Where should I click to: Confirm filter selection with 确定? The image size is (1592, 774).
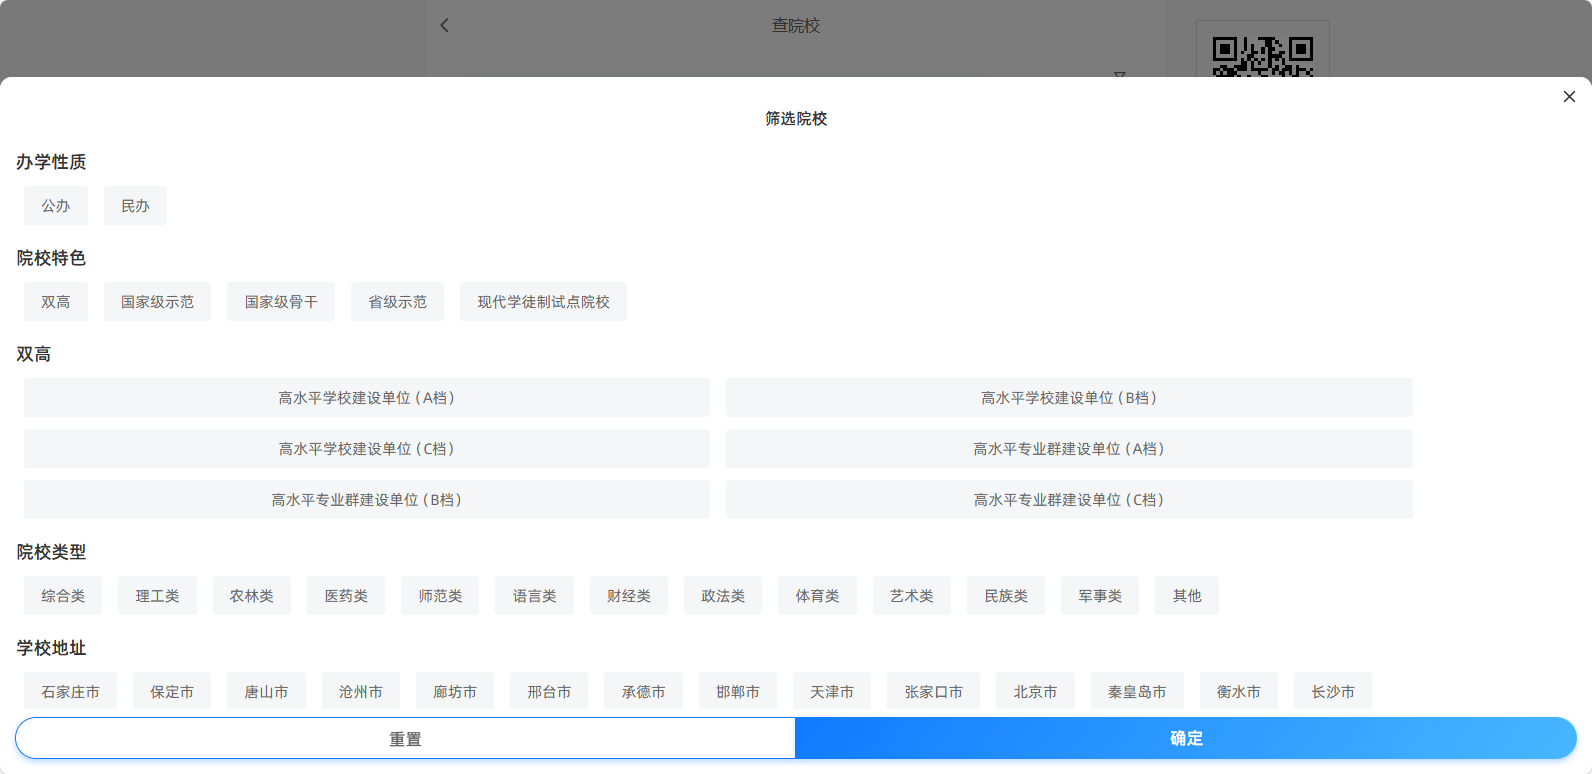[x=1186, y=738]
